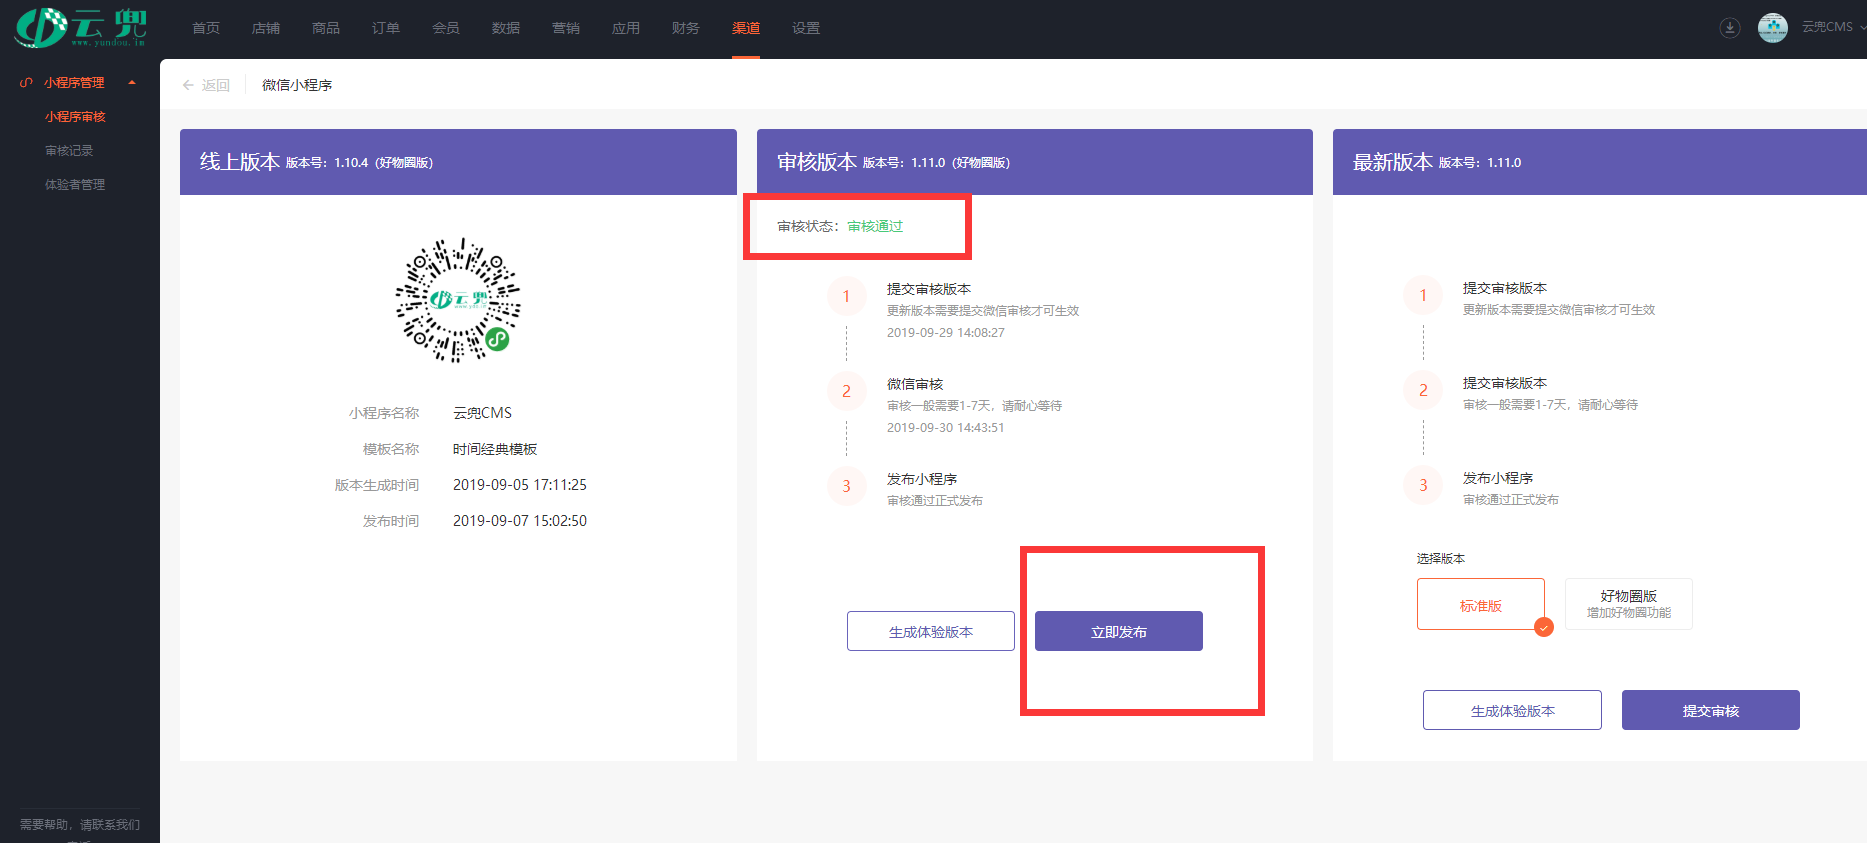Screen dimensions: 1867x843
Task: Click the download icon in top bar
Action: (x=1730, y=28)
